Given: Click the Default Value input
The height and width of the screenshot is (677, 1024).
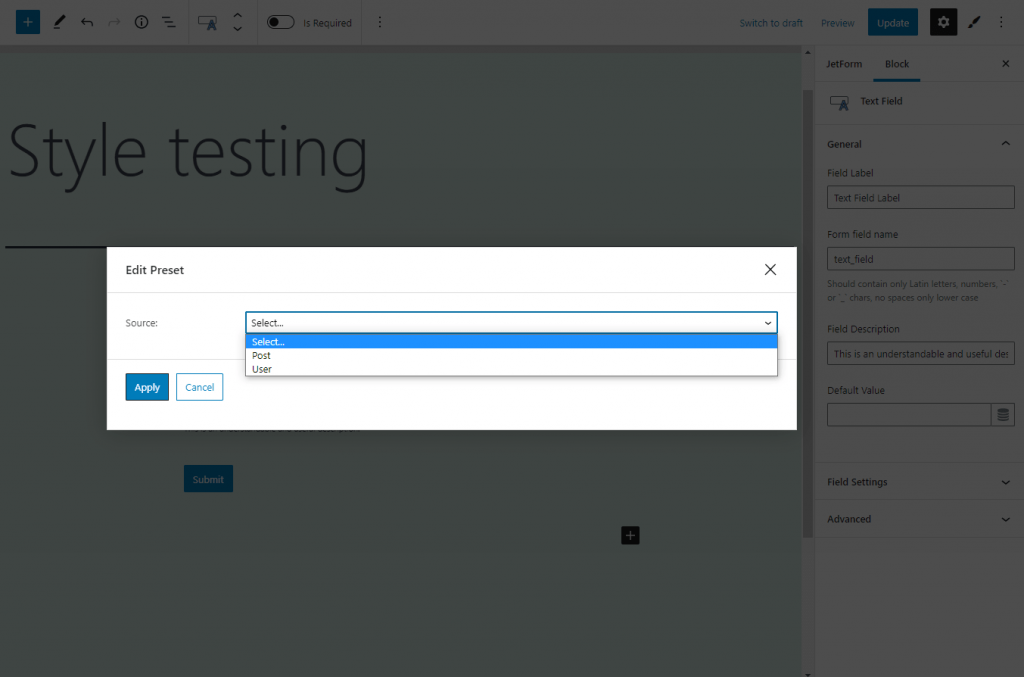Looking at the screenshot, I should (x=909, y=415).
